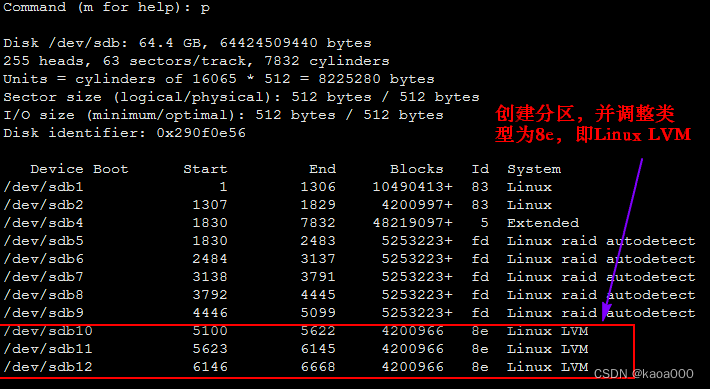Click the Start value 3138
The height and width of the screenshot is (389, 710).
(x=210, y=277)
